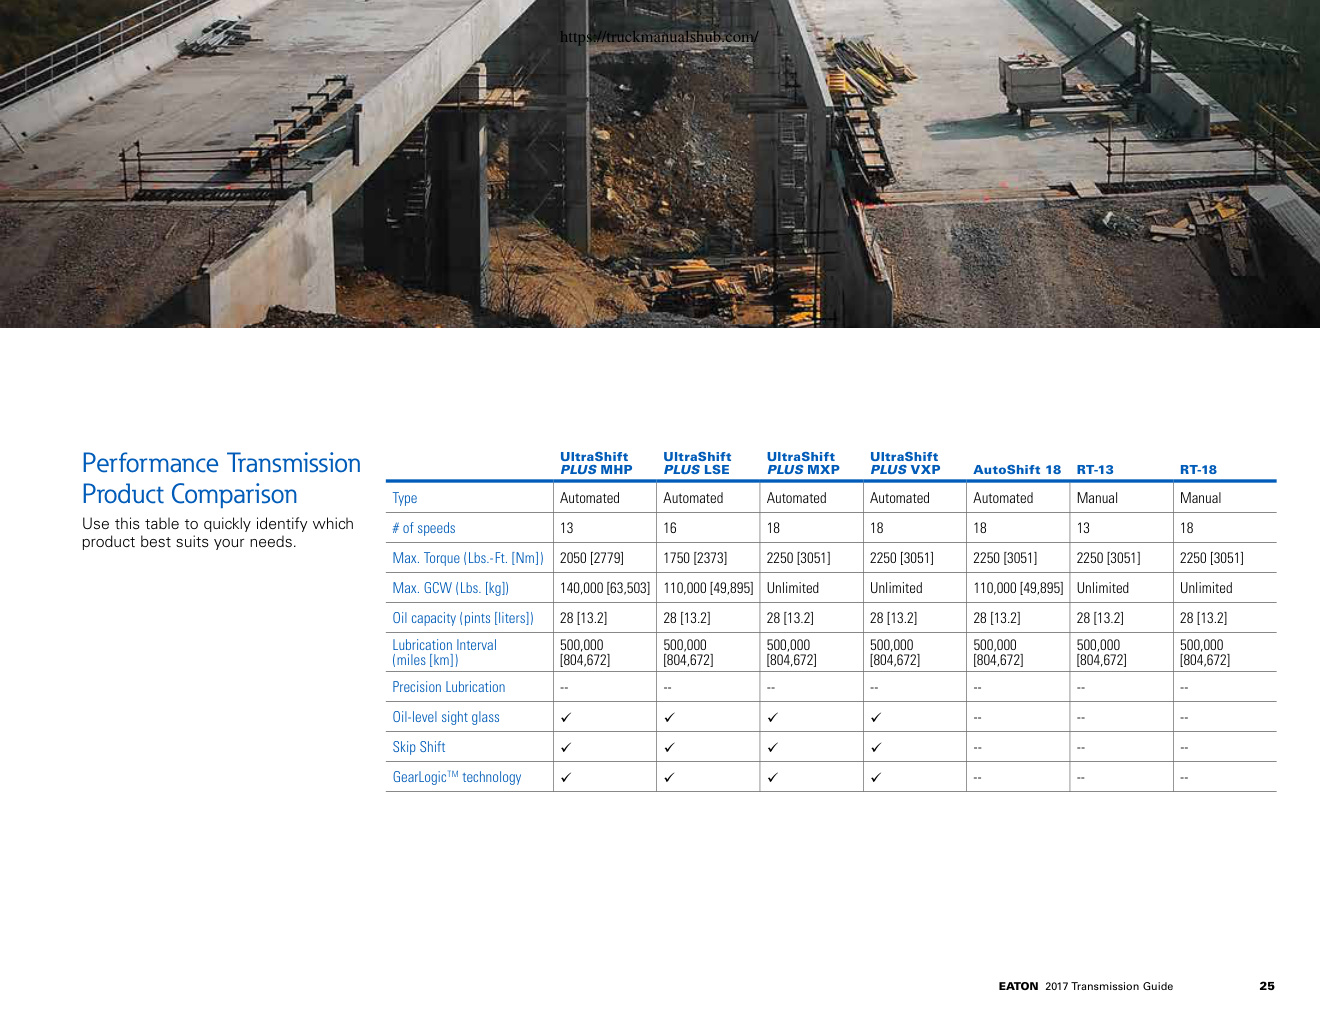Viewport: 1320px width, 1020px height.
Task: Click the '2050 [2779]' torque value
Action: click(x=592, y=558)
